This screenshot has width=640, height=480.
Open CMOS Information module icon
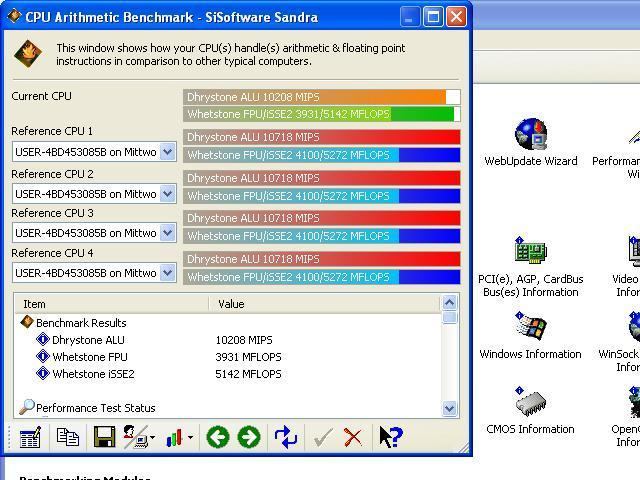tap(531, 411)
